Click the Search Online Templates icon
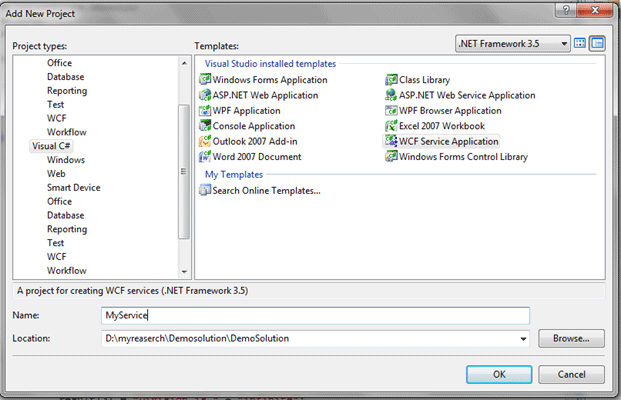The image size is (621, 400). point(205,190)
